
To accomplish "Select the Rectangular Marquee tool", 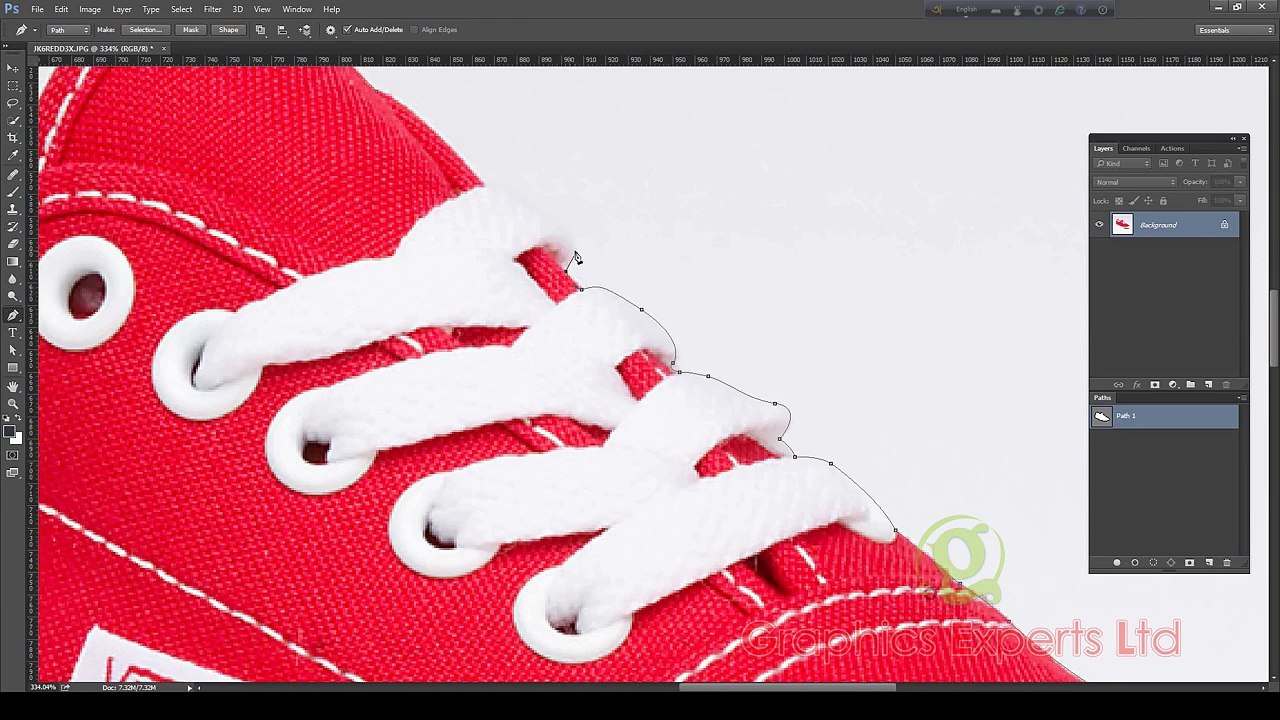I will [13, 85].
